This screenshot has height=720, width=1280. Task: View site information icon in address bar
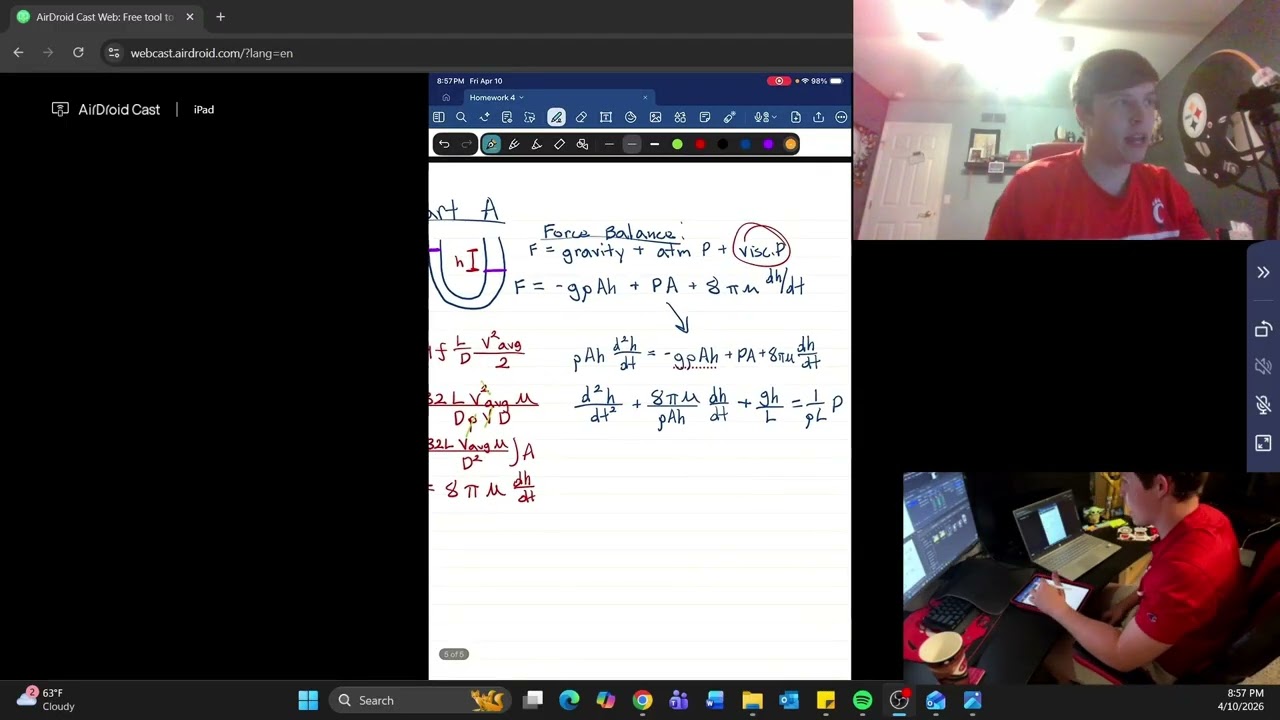114,53
